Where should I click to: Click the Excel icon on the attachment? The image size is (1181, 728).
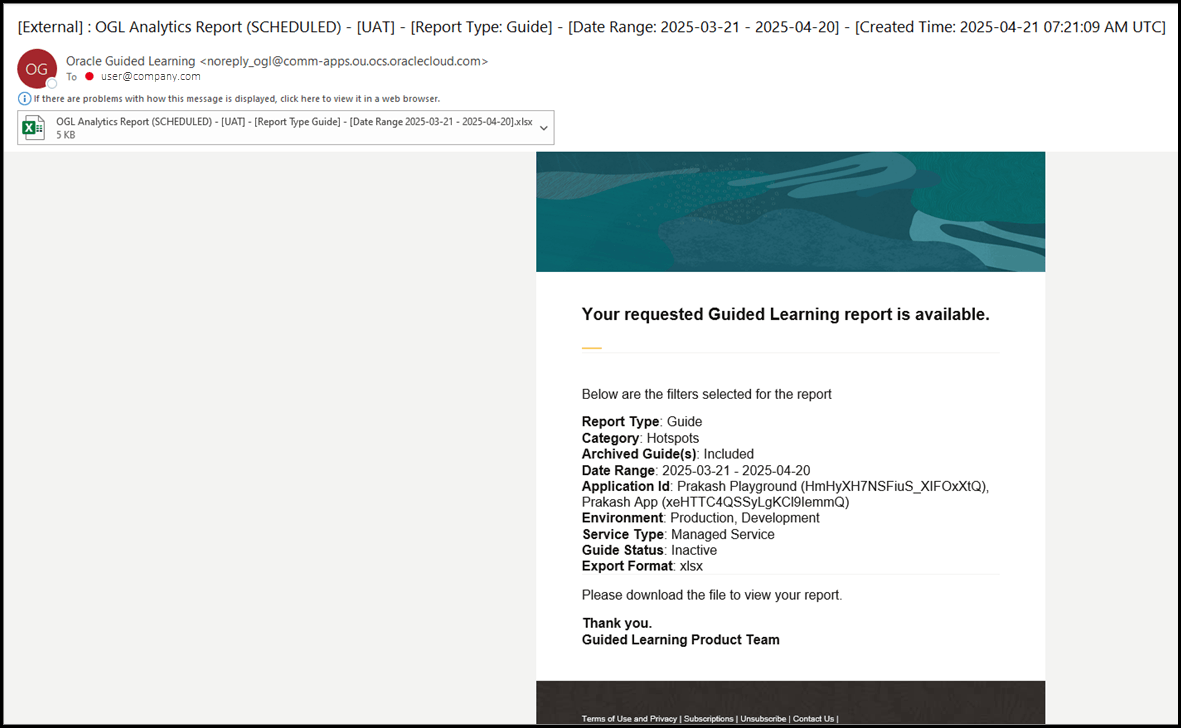33,127
